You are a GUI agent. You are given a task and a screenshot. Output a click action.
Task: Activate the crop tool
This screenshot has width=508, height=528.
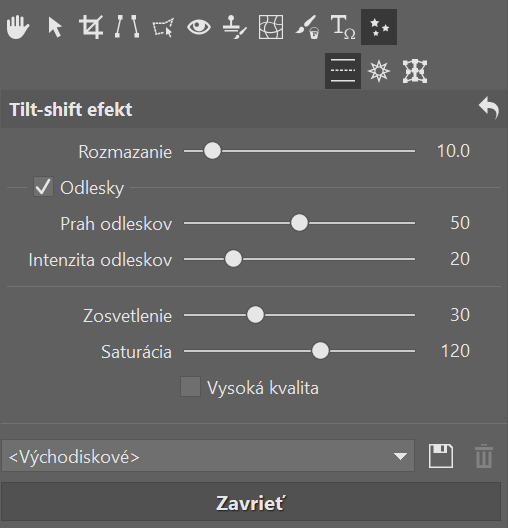[x=91, y=27]
